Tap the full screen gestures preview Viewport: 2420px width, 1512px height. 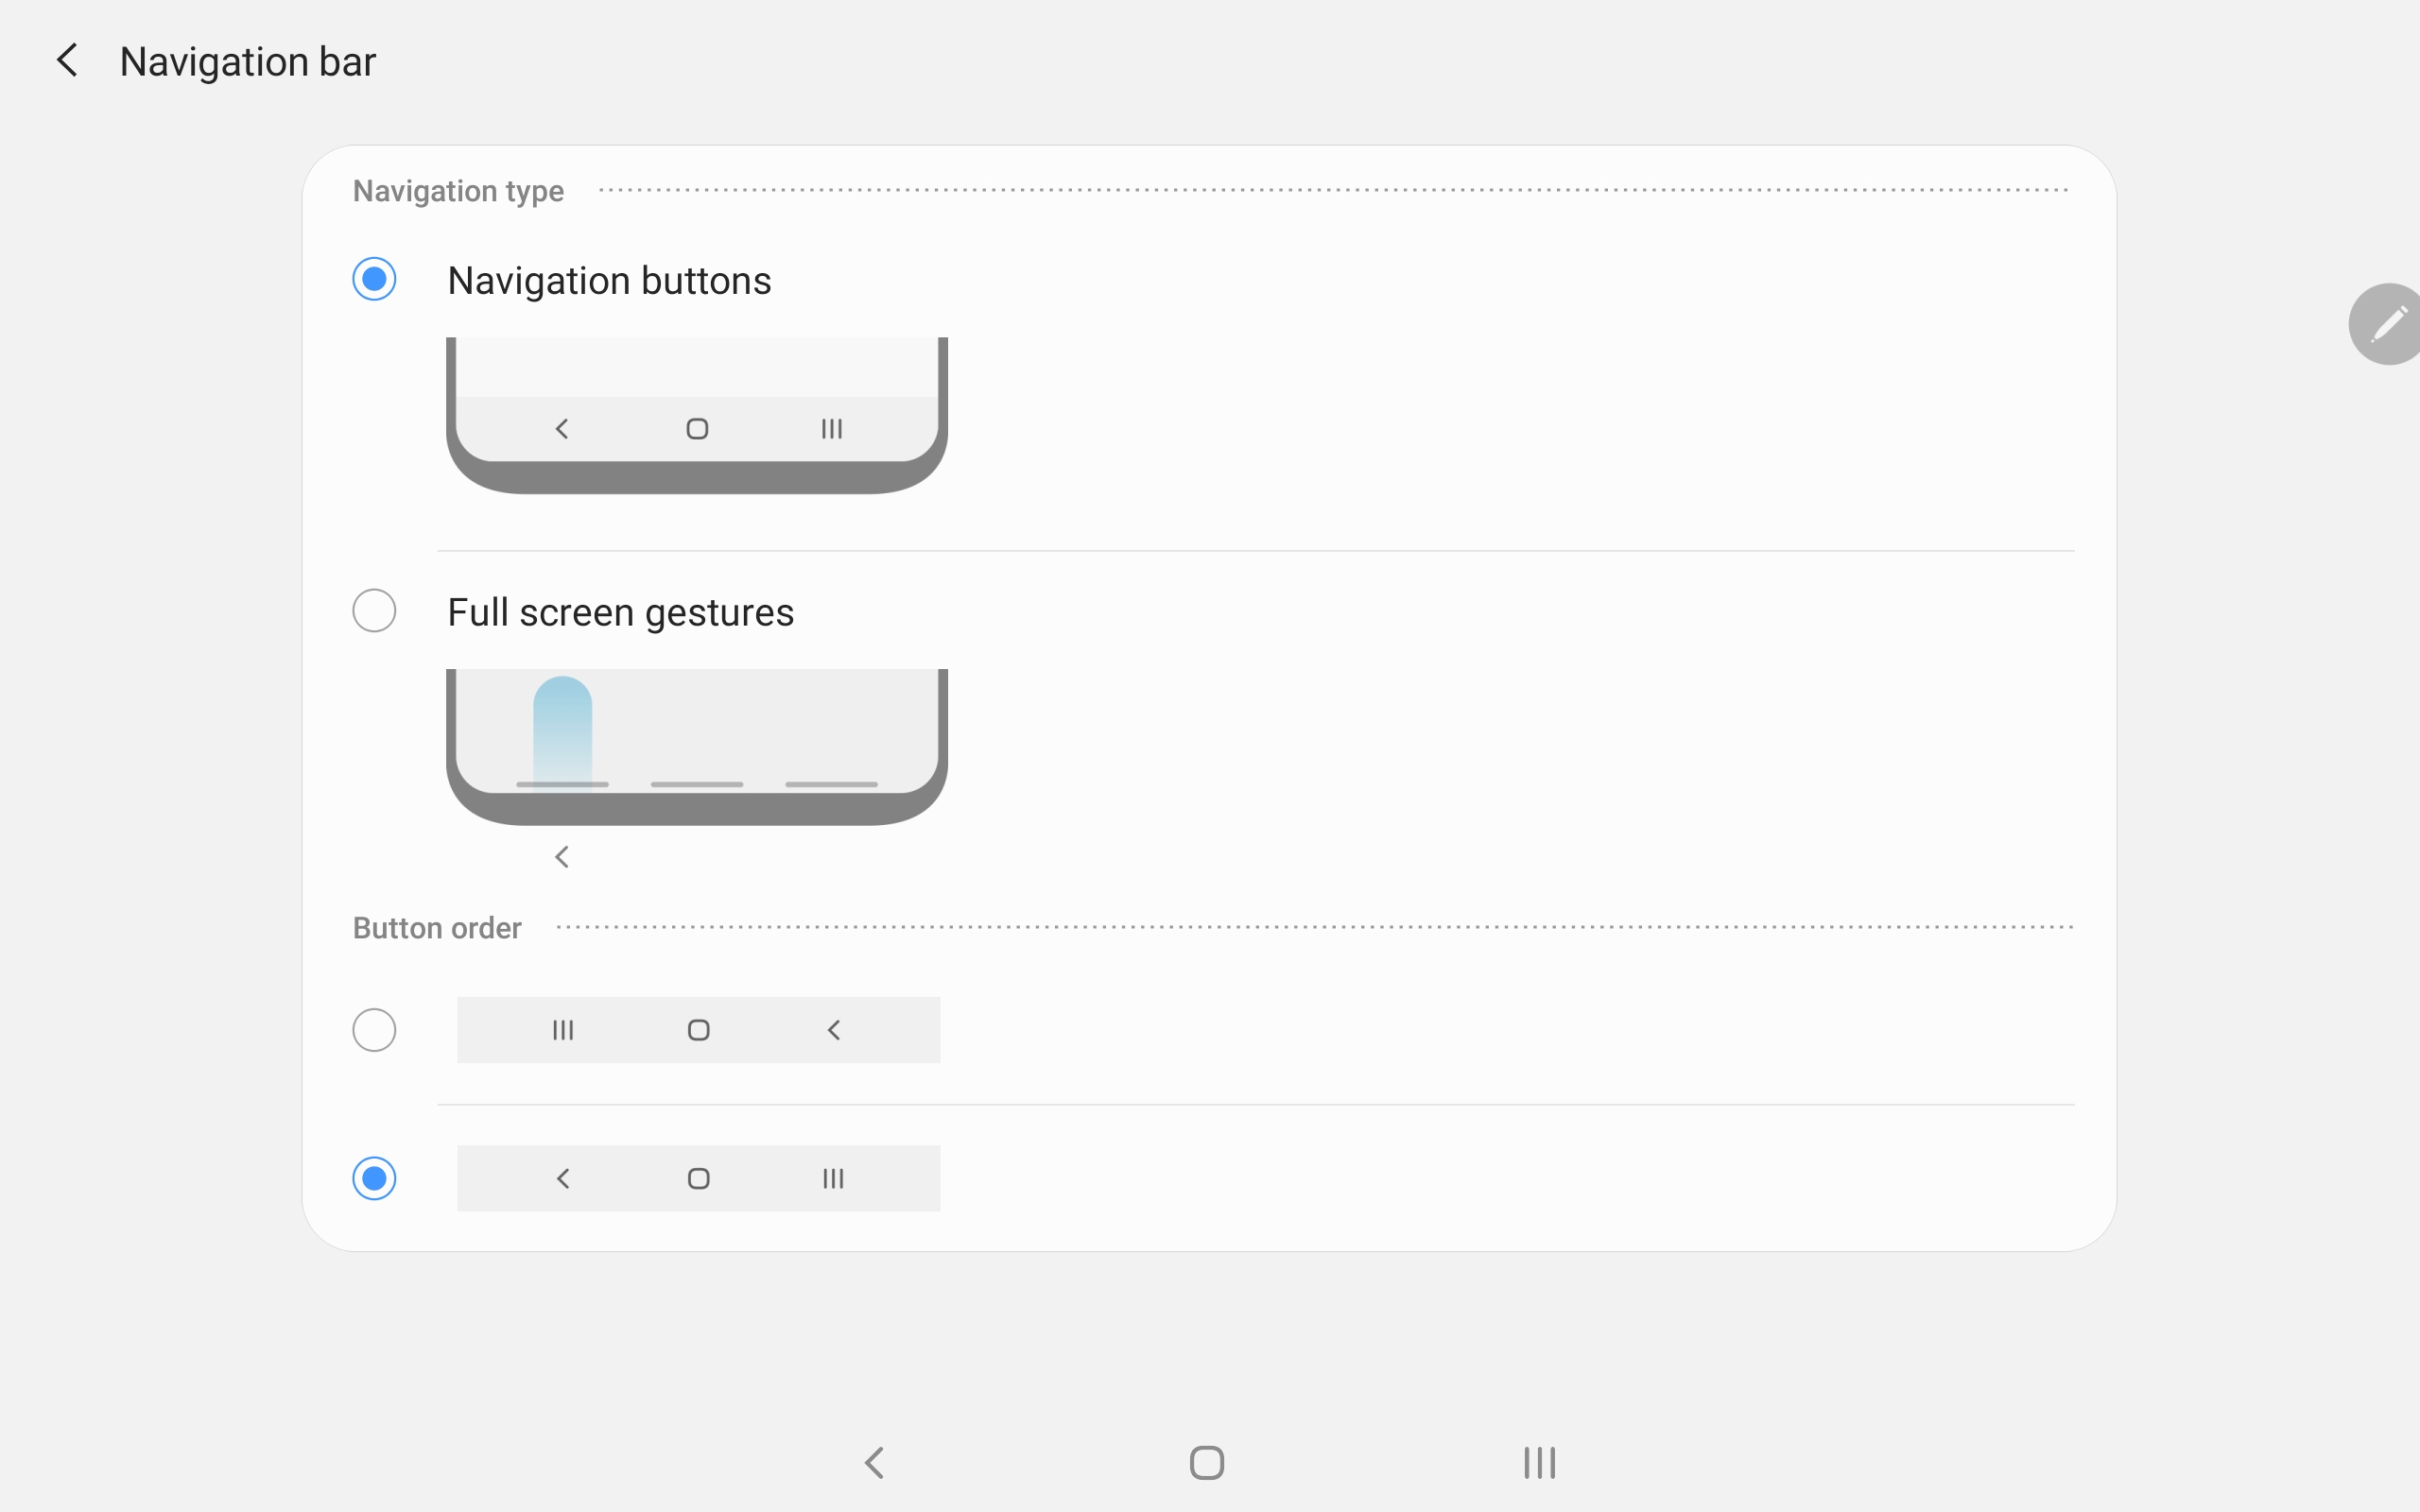tap(697, 747)
